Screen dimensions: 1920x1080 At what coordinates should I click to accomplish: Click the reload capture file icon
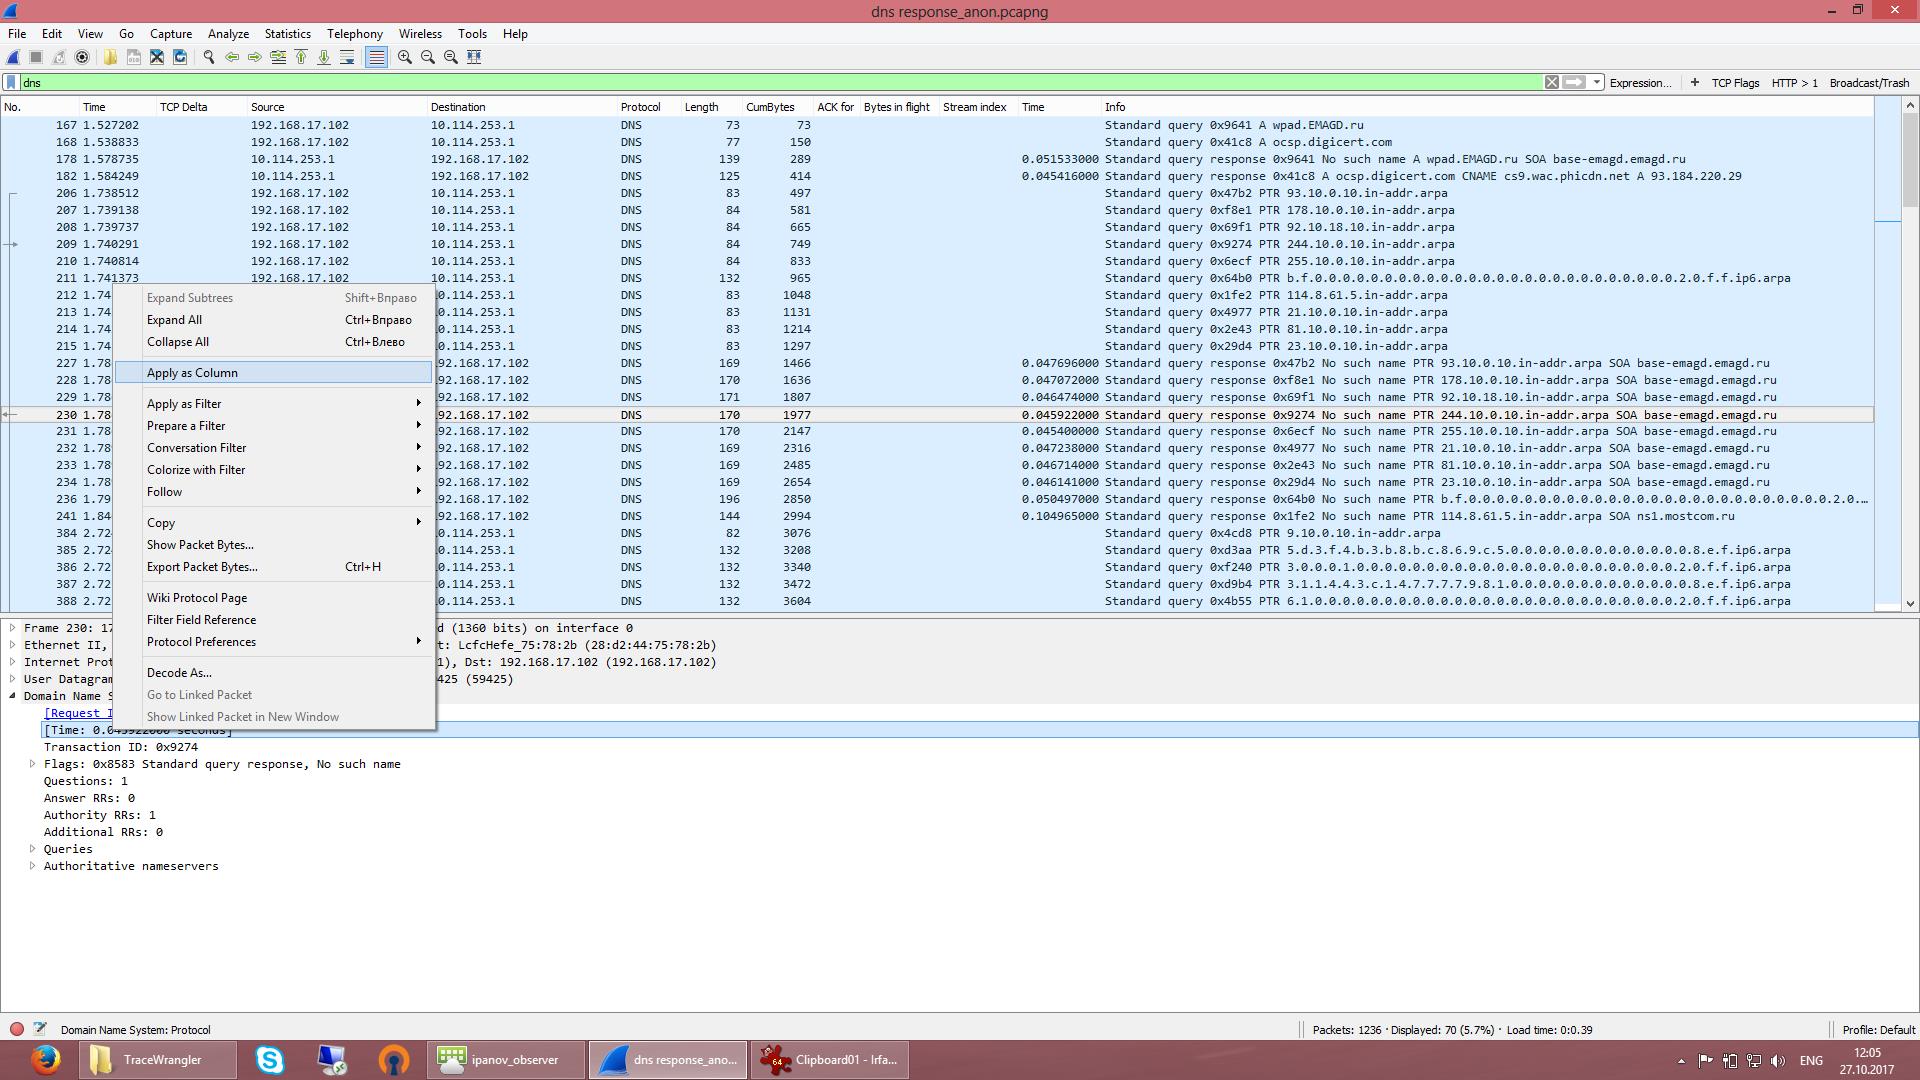(x=180, y=57)
